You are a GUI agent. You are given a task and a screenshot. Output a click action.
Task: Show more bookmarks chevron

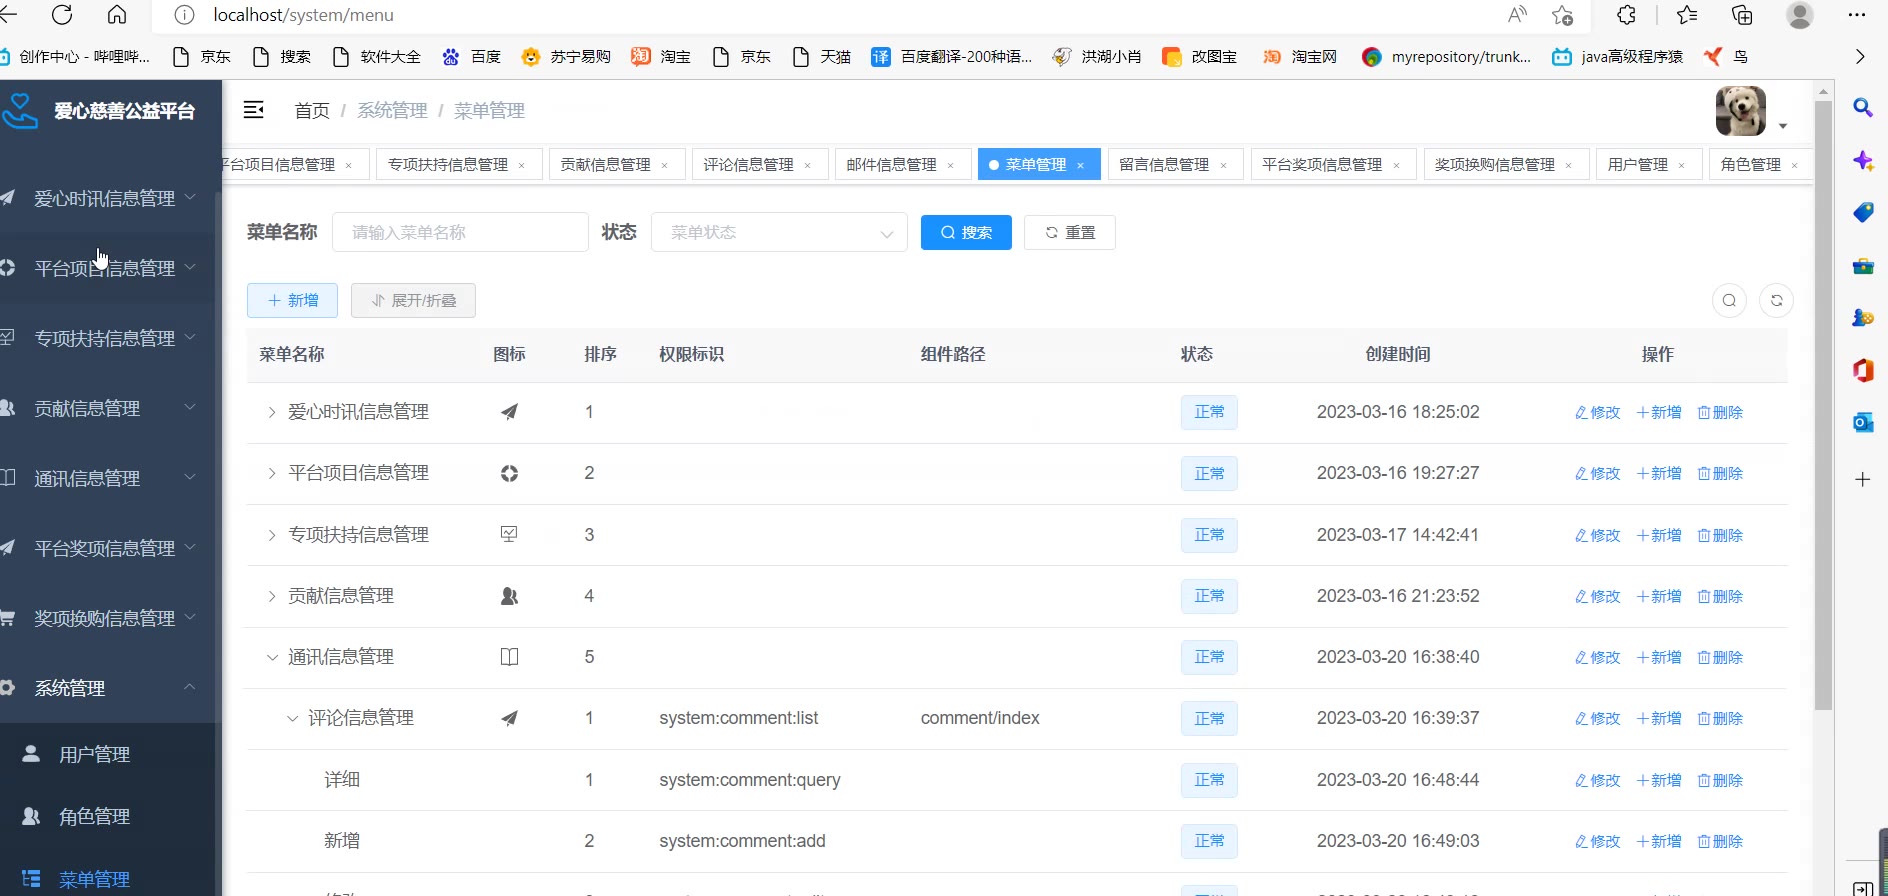(x=1860, y=57)
